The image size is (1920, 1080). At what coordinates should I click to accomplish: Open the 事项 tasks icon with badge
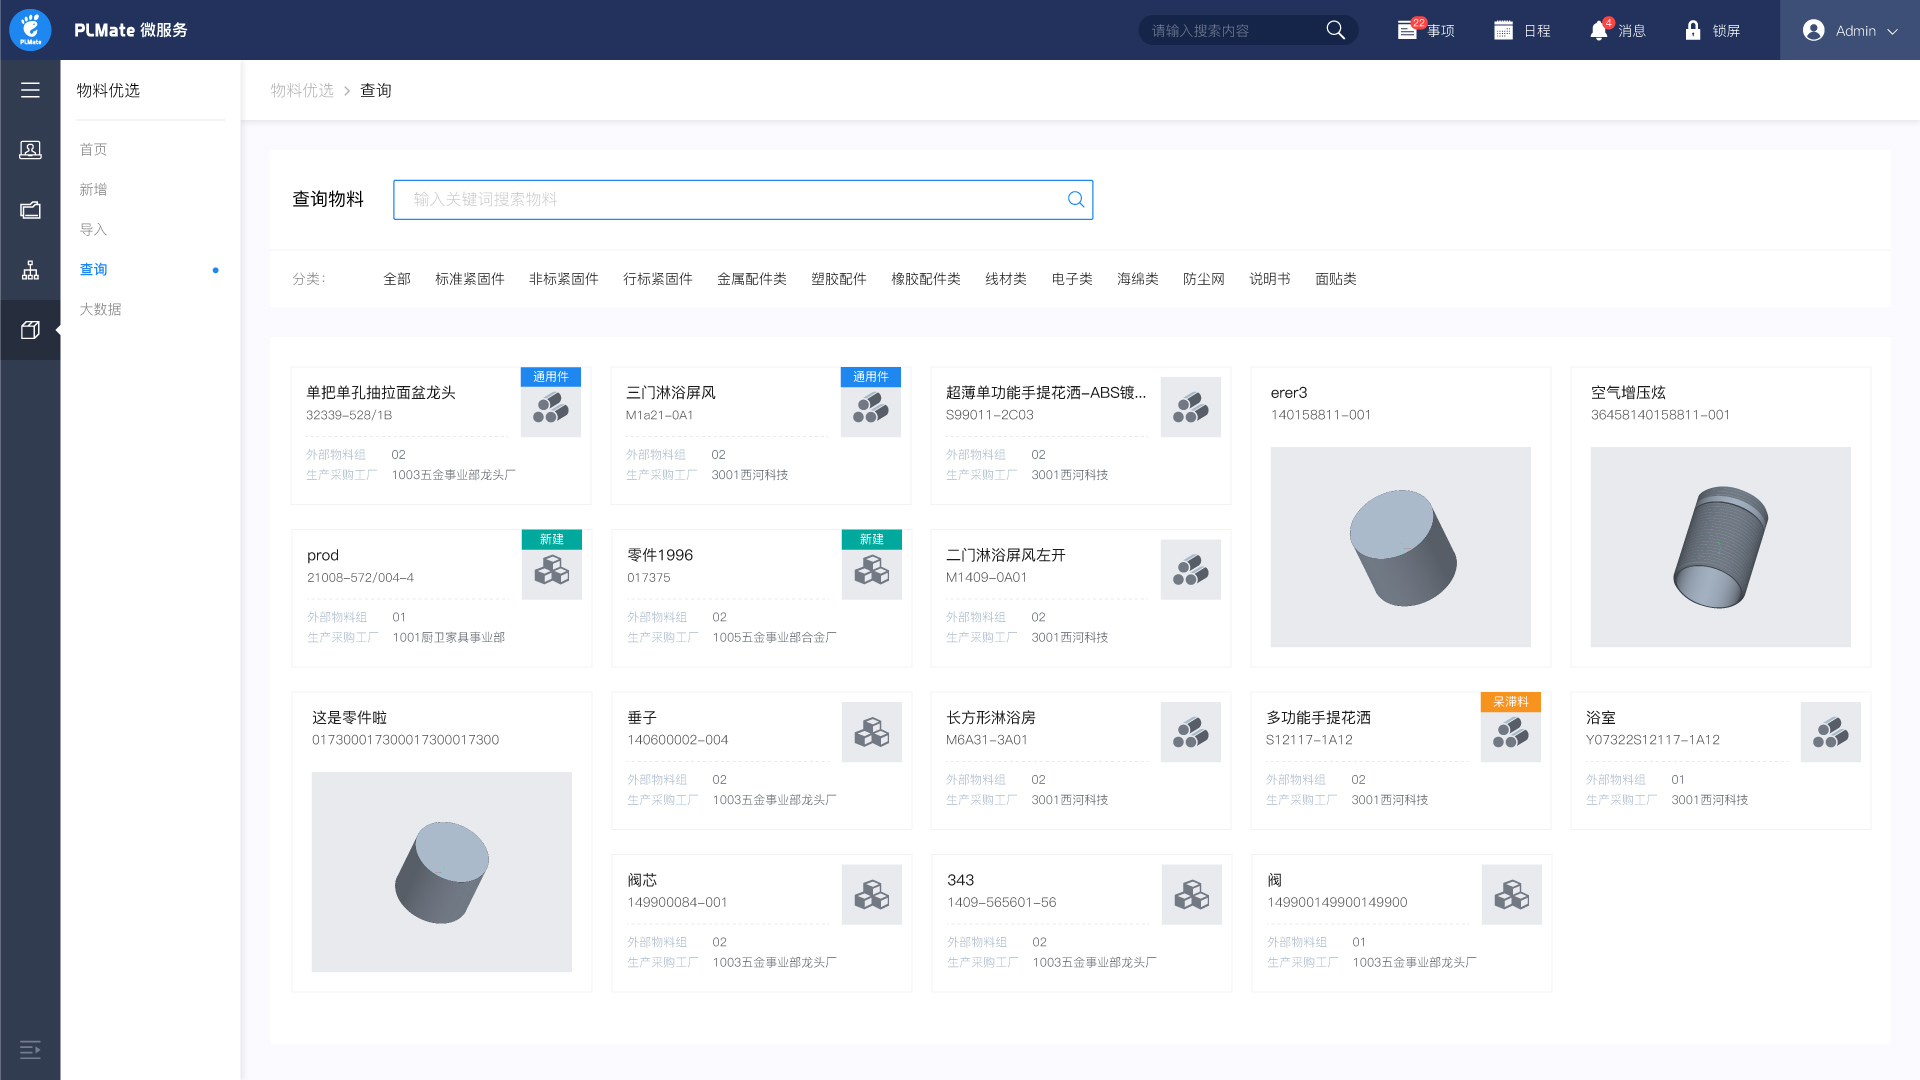[x=1407, y=30]
